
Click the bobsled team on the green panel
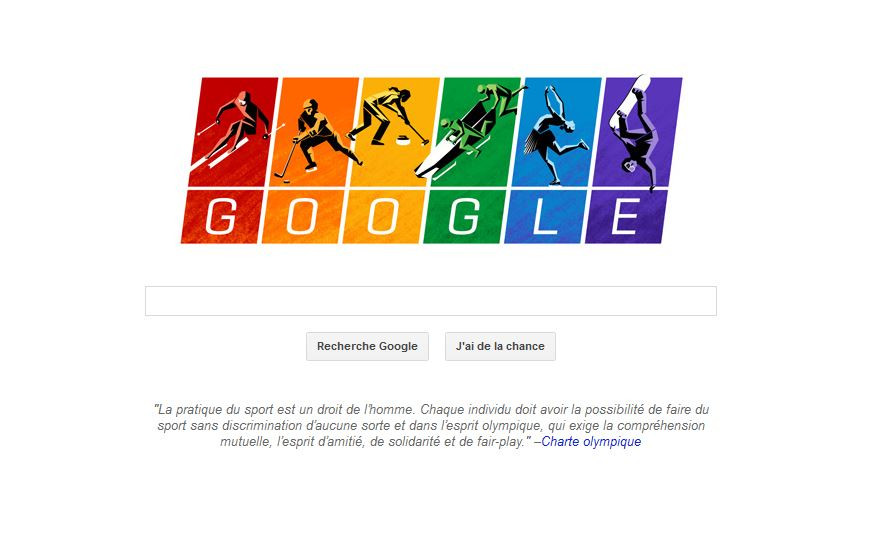tap(470, 132)
